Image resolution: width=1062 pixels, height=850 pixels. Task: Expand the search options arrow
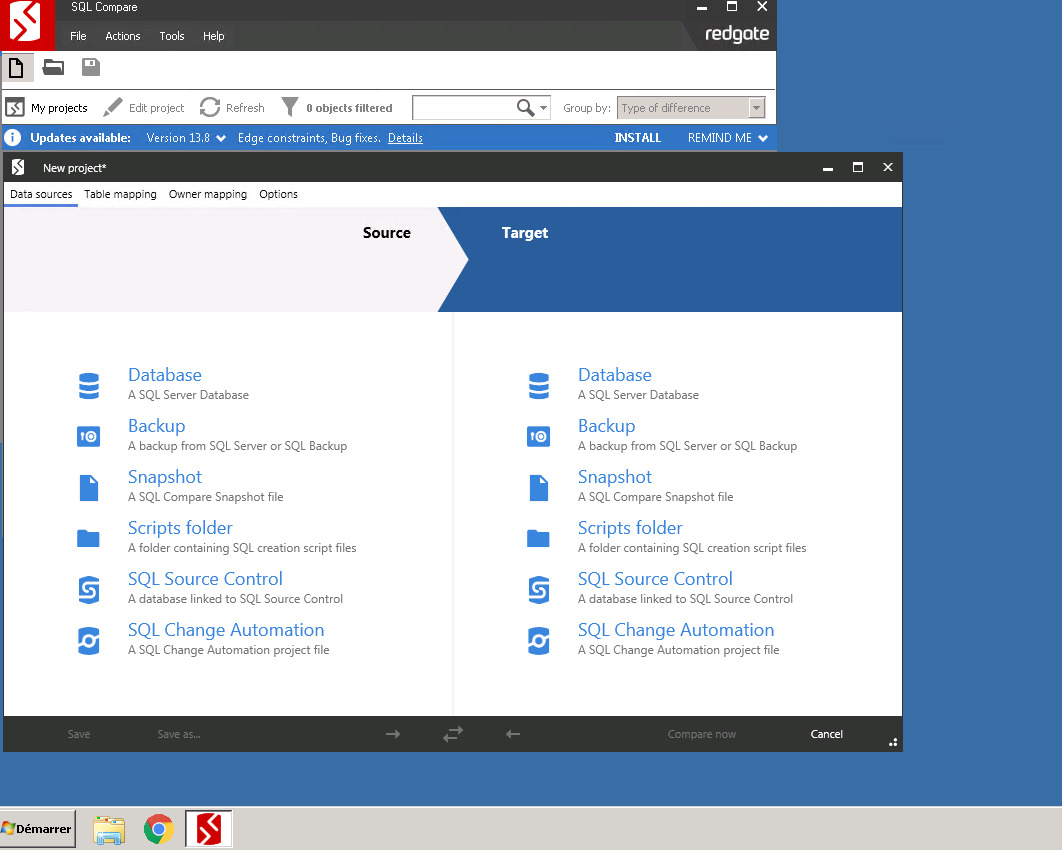[x=543, y=108]
